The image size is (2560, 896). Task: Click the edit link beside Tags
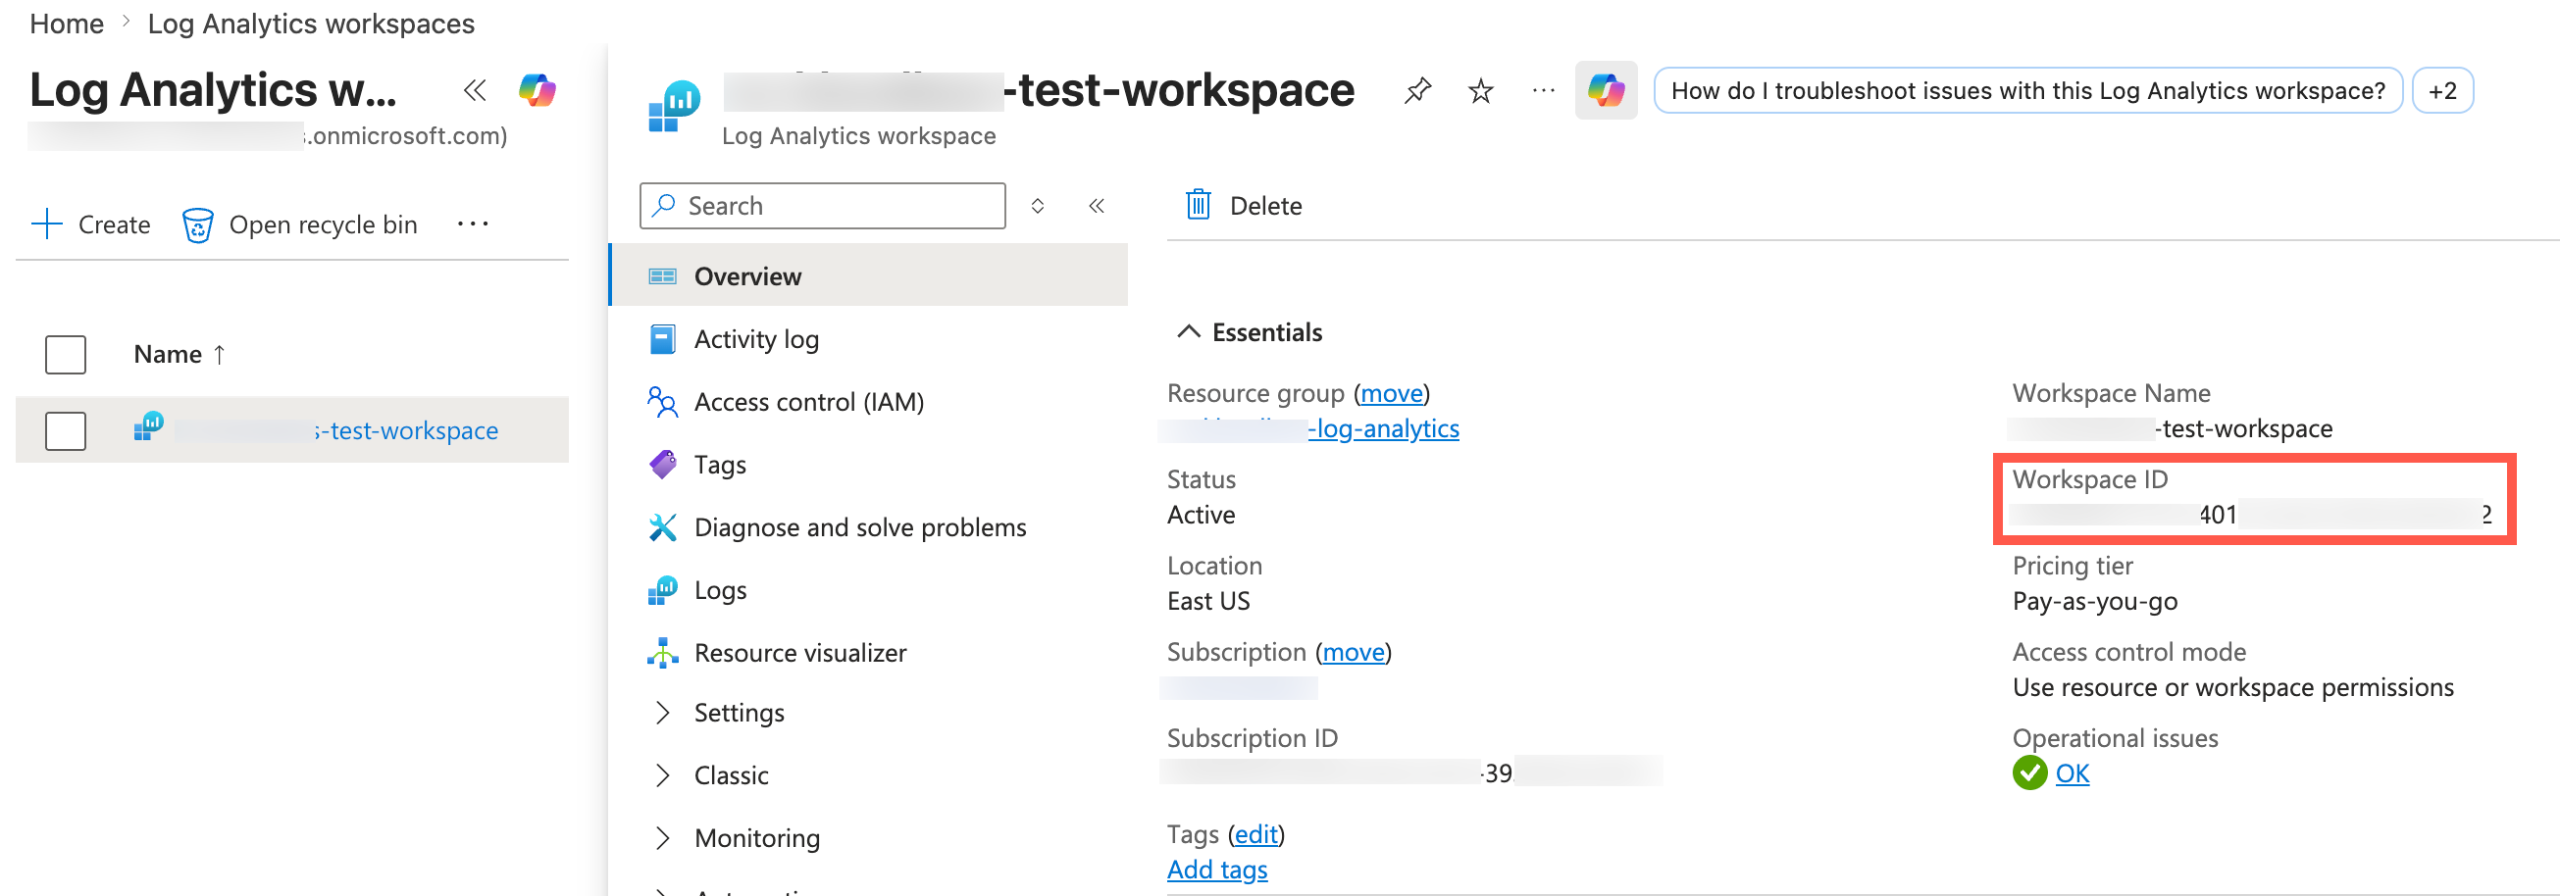pos(1256,834)
